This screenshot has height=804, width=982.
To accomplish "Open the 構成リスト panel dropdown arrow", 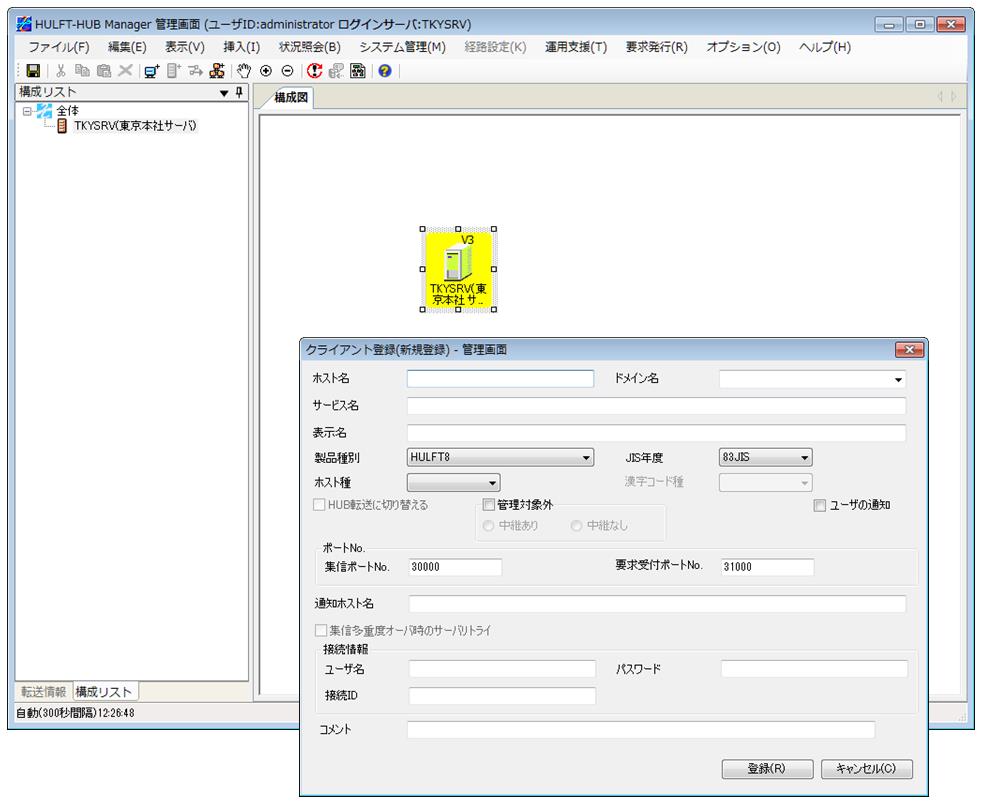I will 224,93.
